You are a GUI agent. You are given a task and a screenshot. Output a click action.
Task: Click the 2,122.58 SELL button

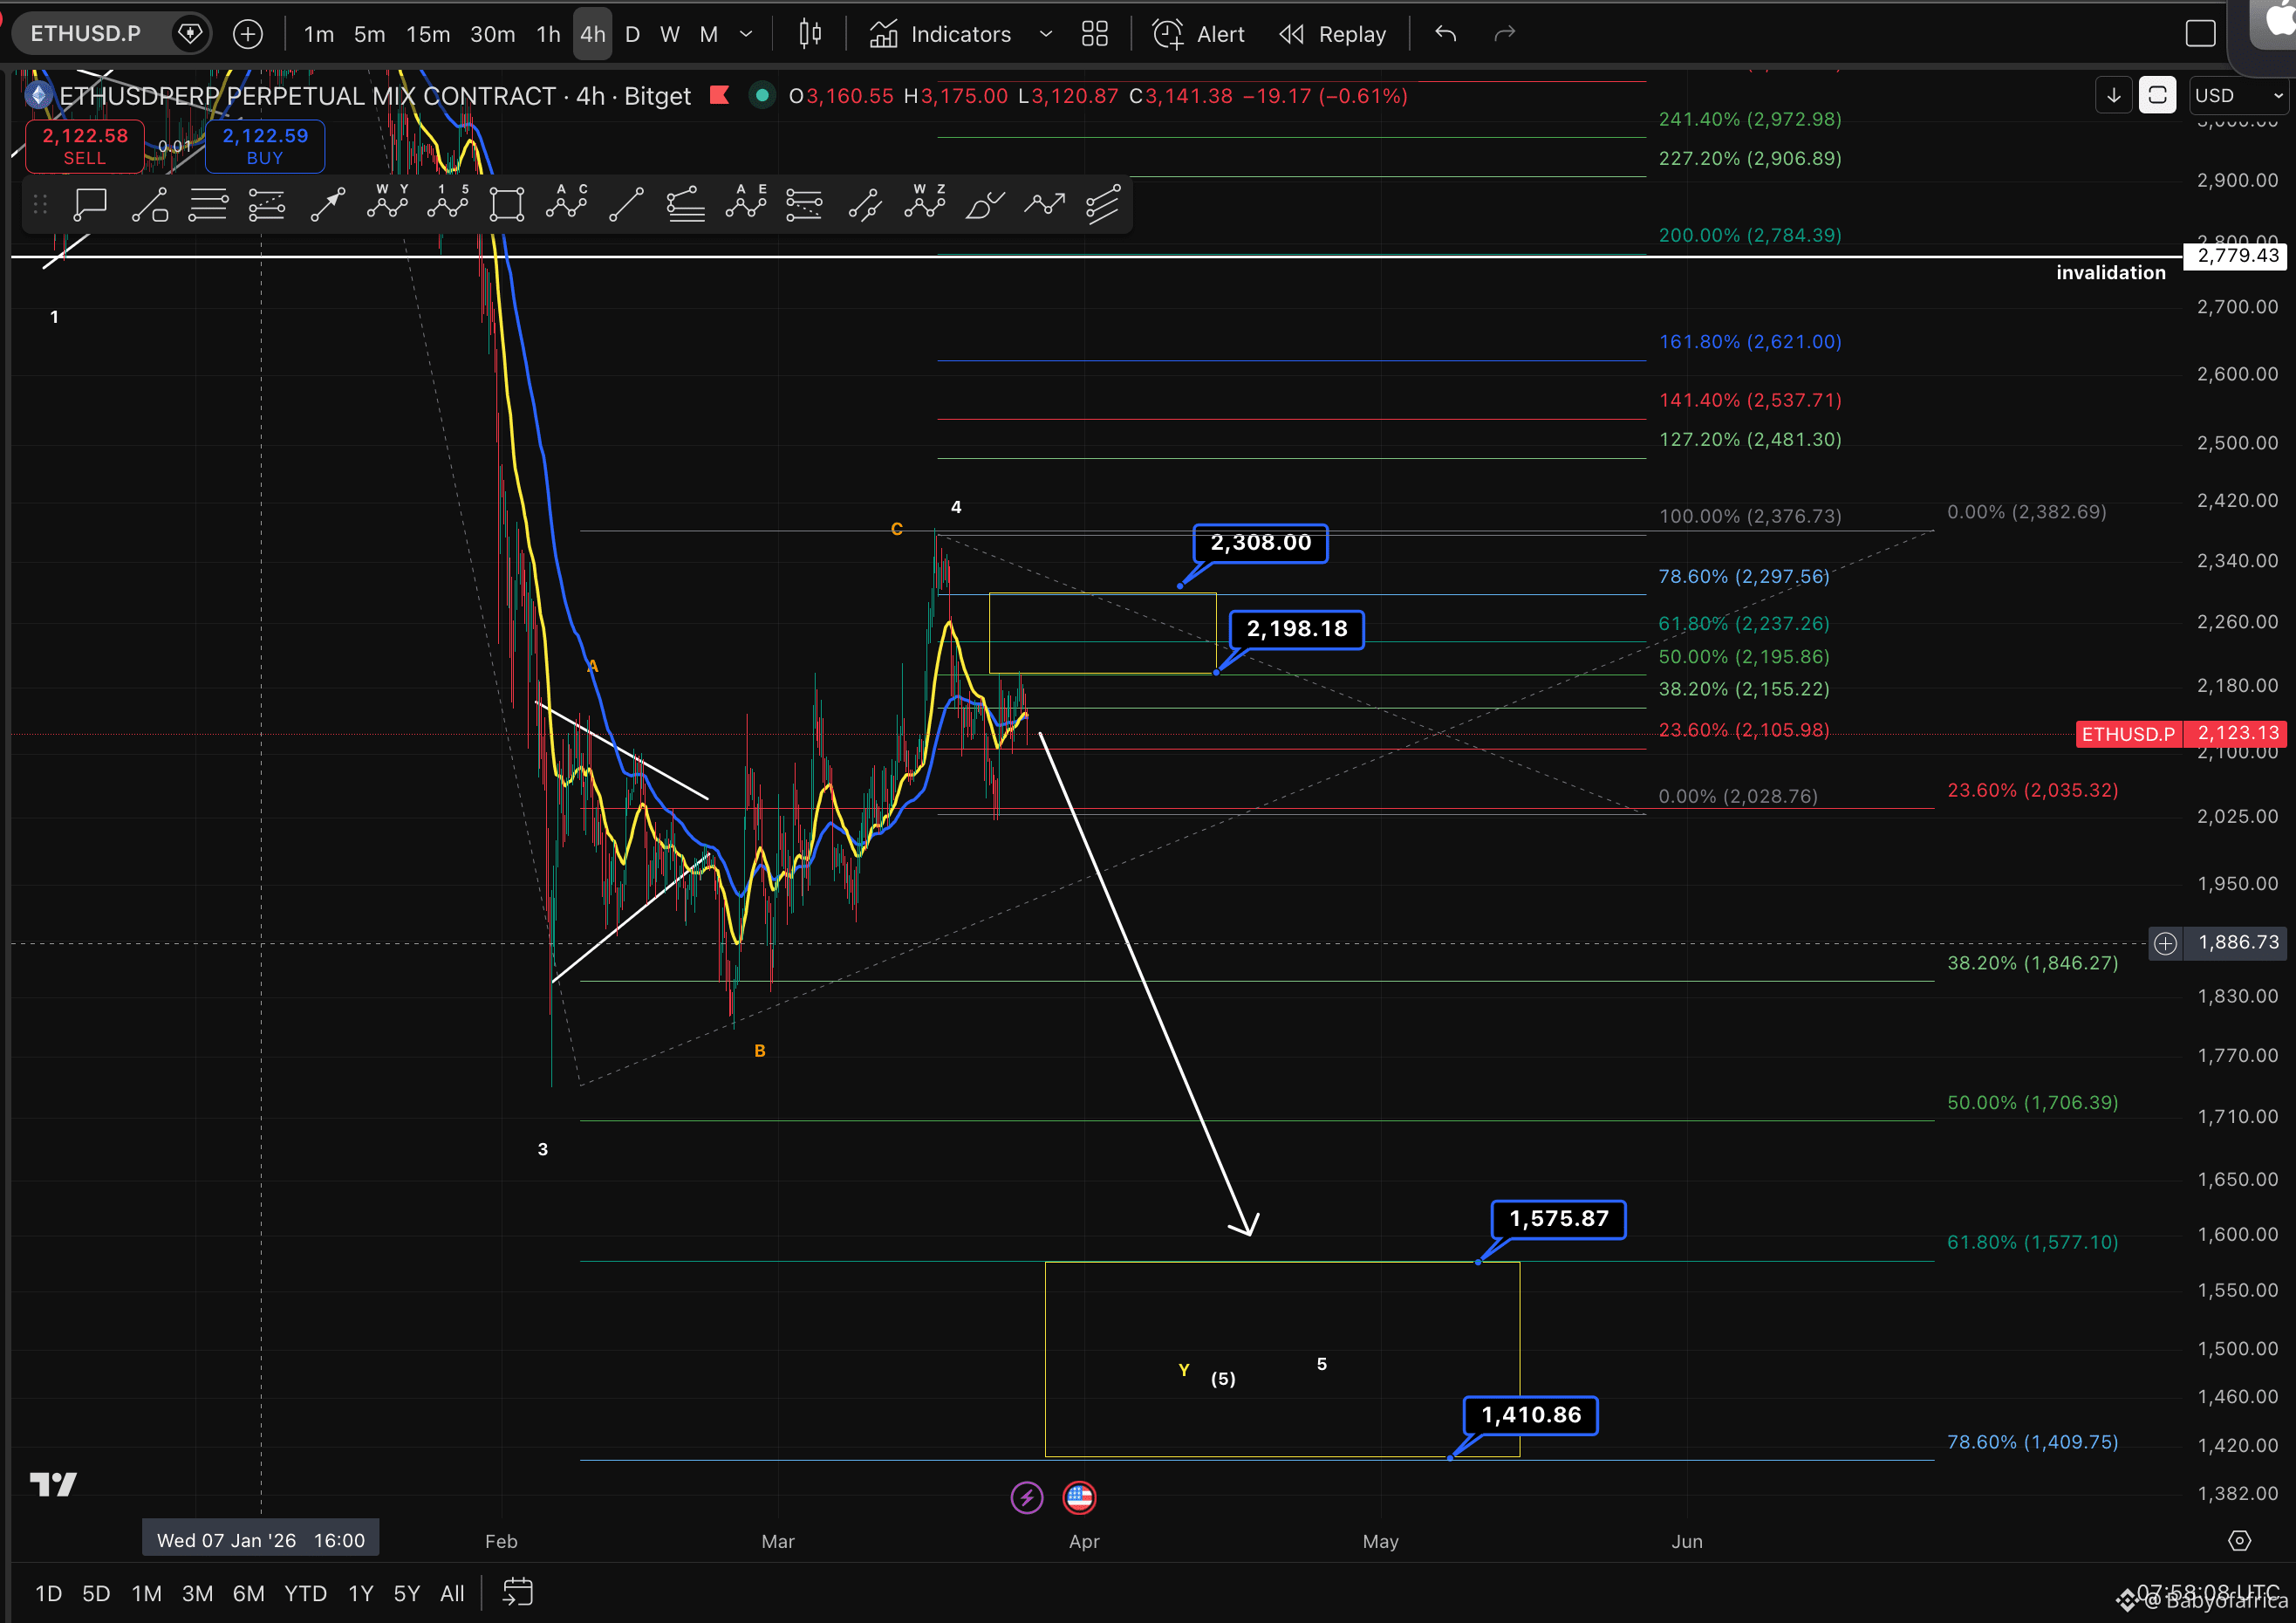pos(85,146)
